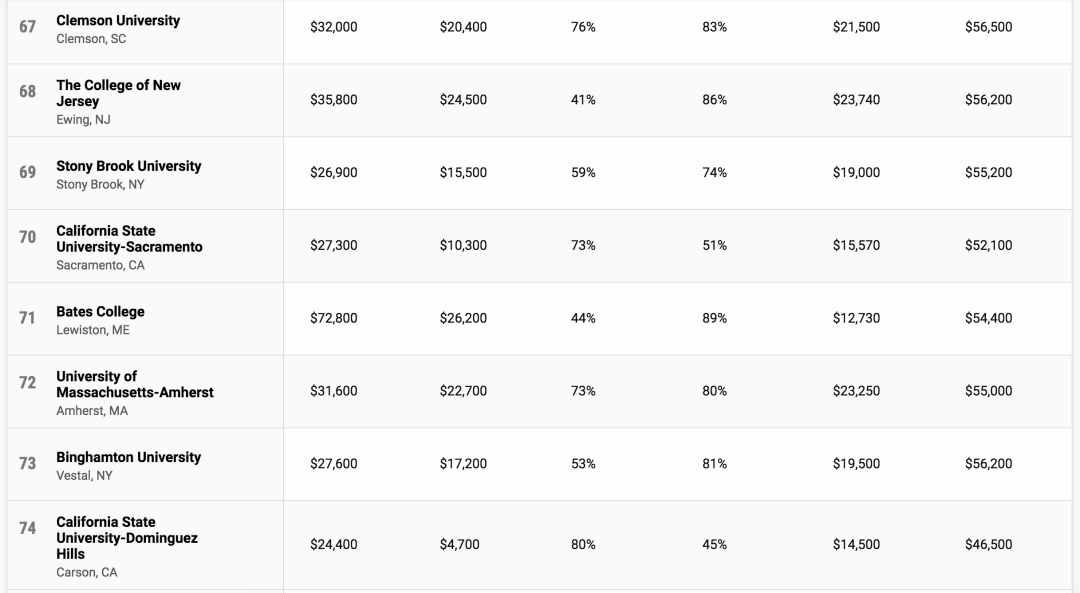Click UMass Amherst $23,250 value
Viewport: 1080px width, 593px height.
pyautogui.click(x=856, y=391)
